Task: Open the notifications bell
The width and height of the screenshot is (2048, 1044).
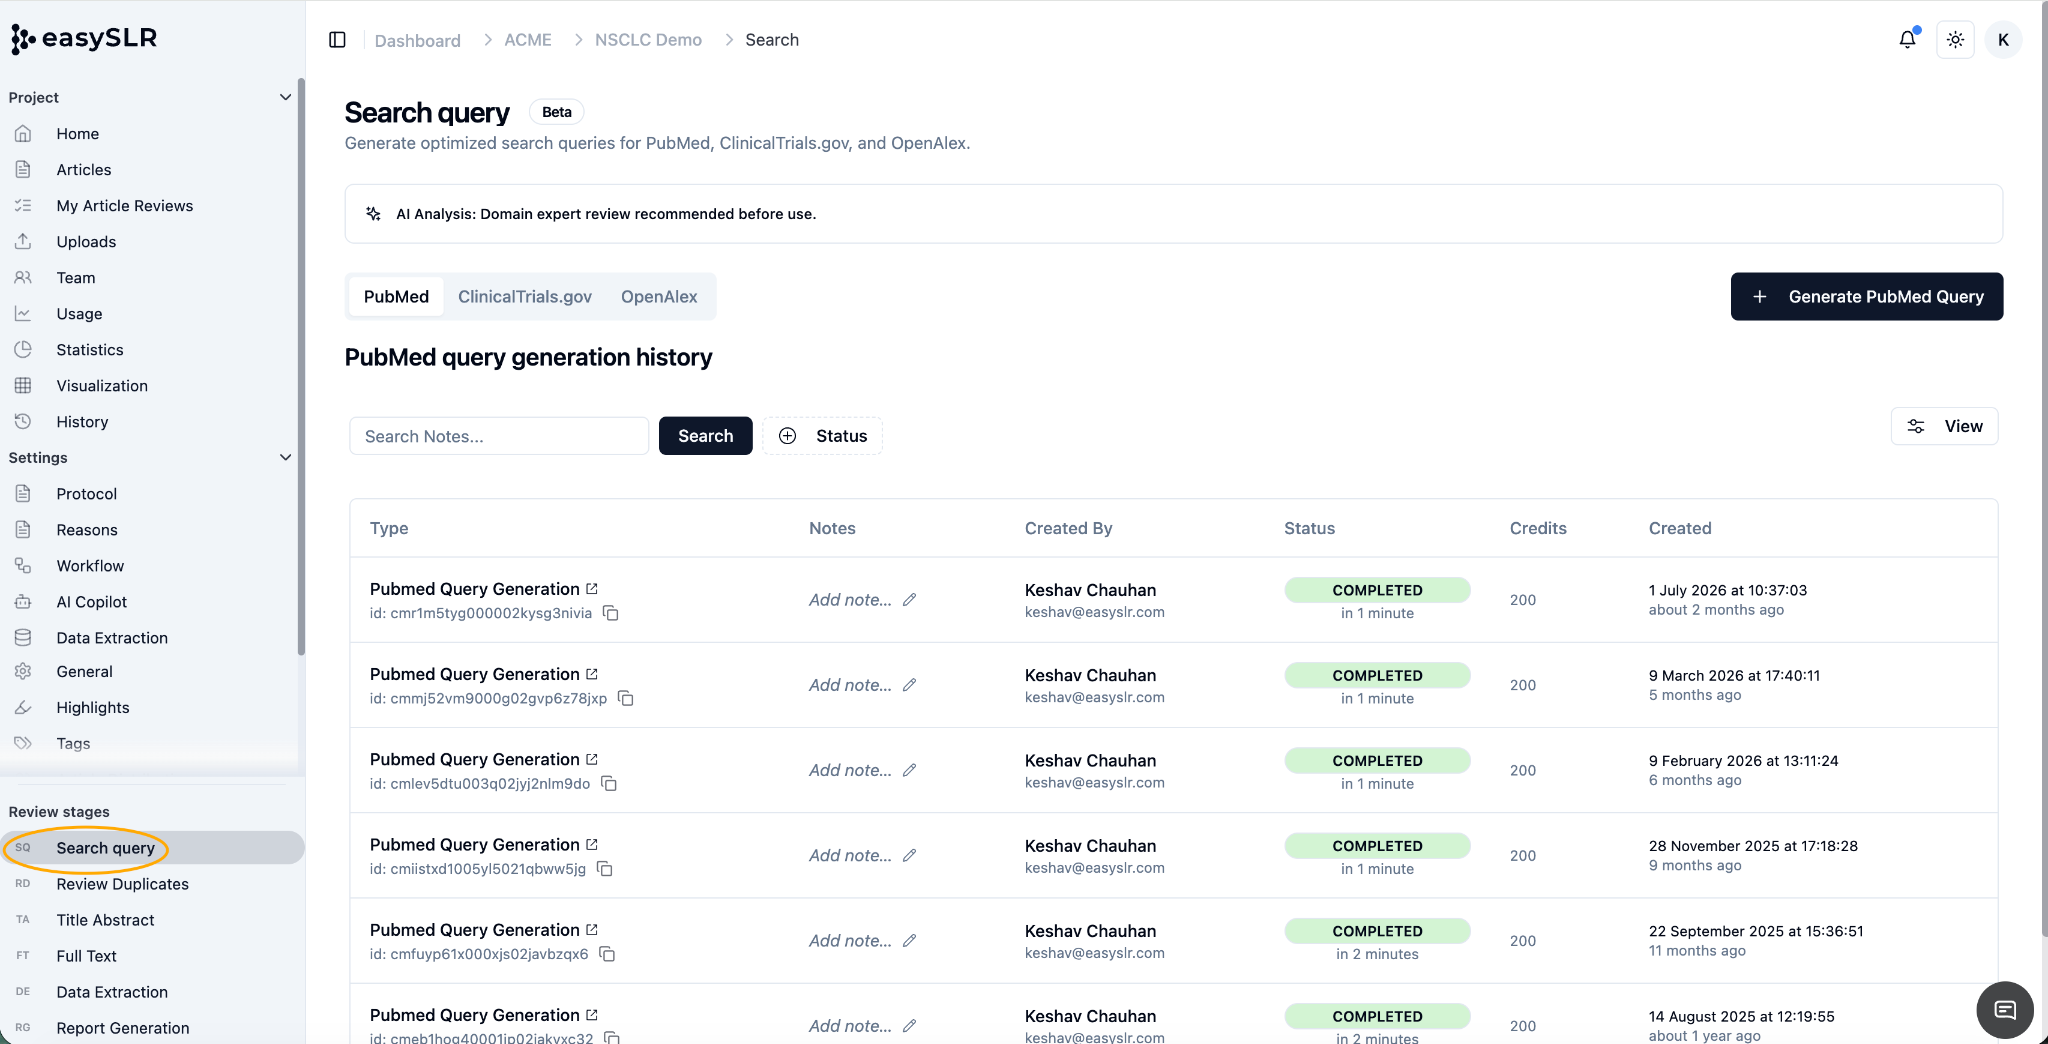Action: pyautogui.click(x=1908, y=39)
